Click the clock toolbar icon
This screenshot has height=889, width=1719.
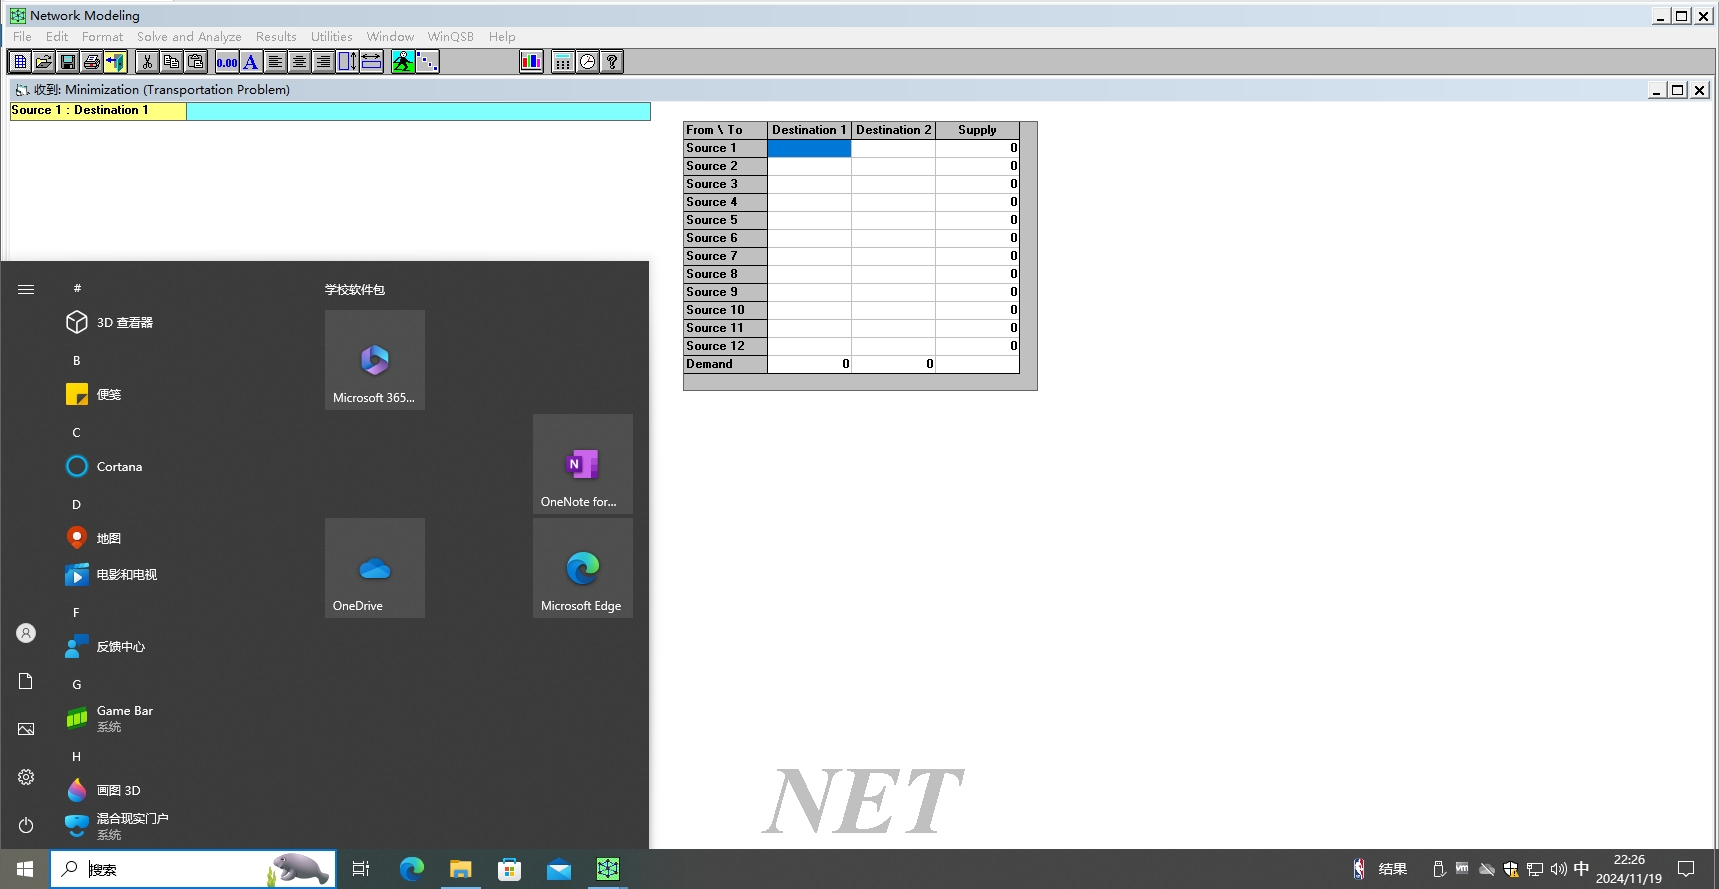coord(587,62)
